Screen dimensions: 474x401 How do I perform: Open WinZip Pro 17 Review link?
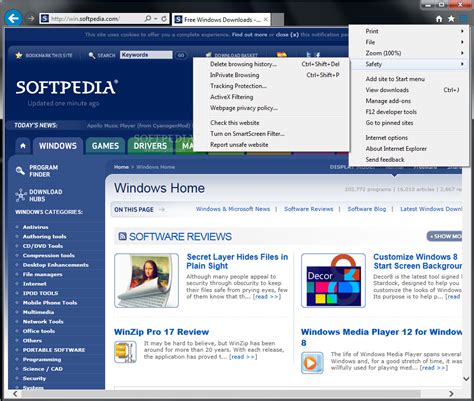[161, 332]
